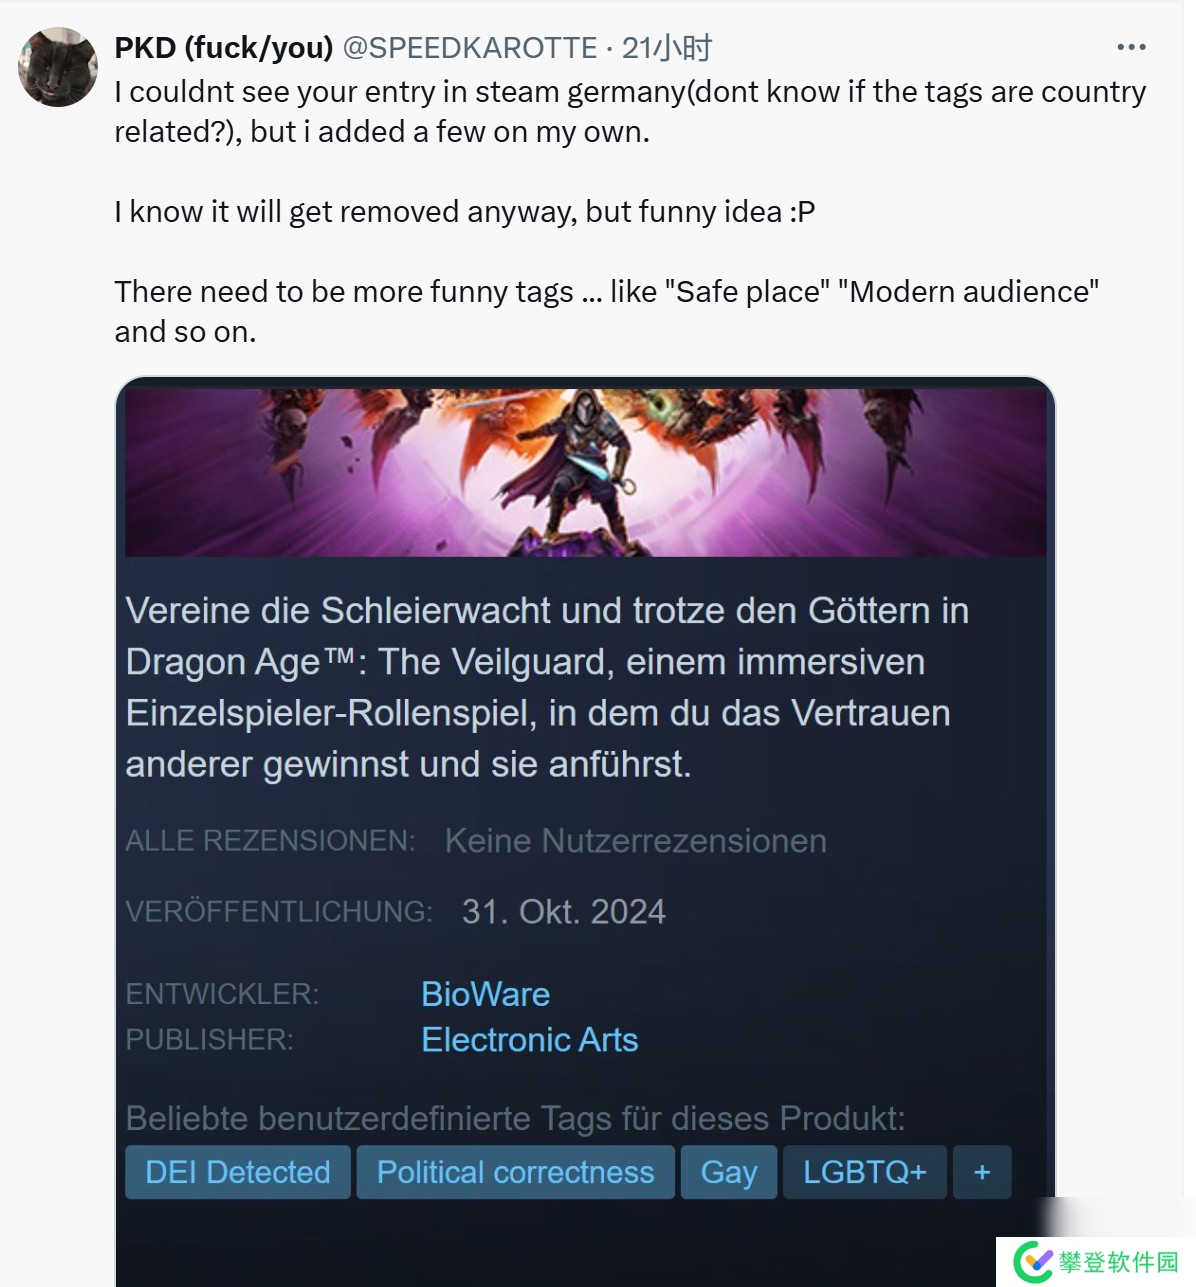
Task: Click the 31. Okt. 2024 release date
Action: 564,912
